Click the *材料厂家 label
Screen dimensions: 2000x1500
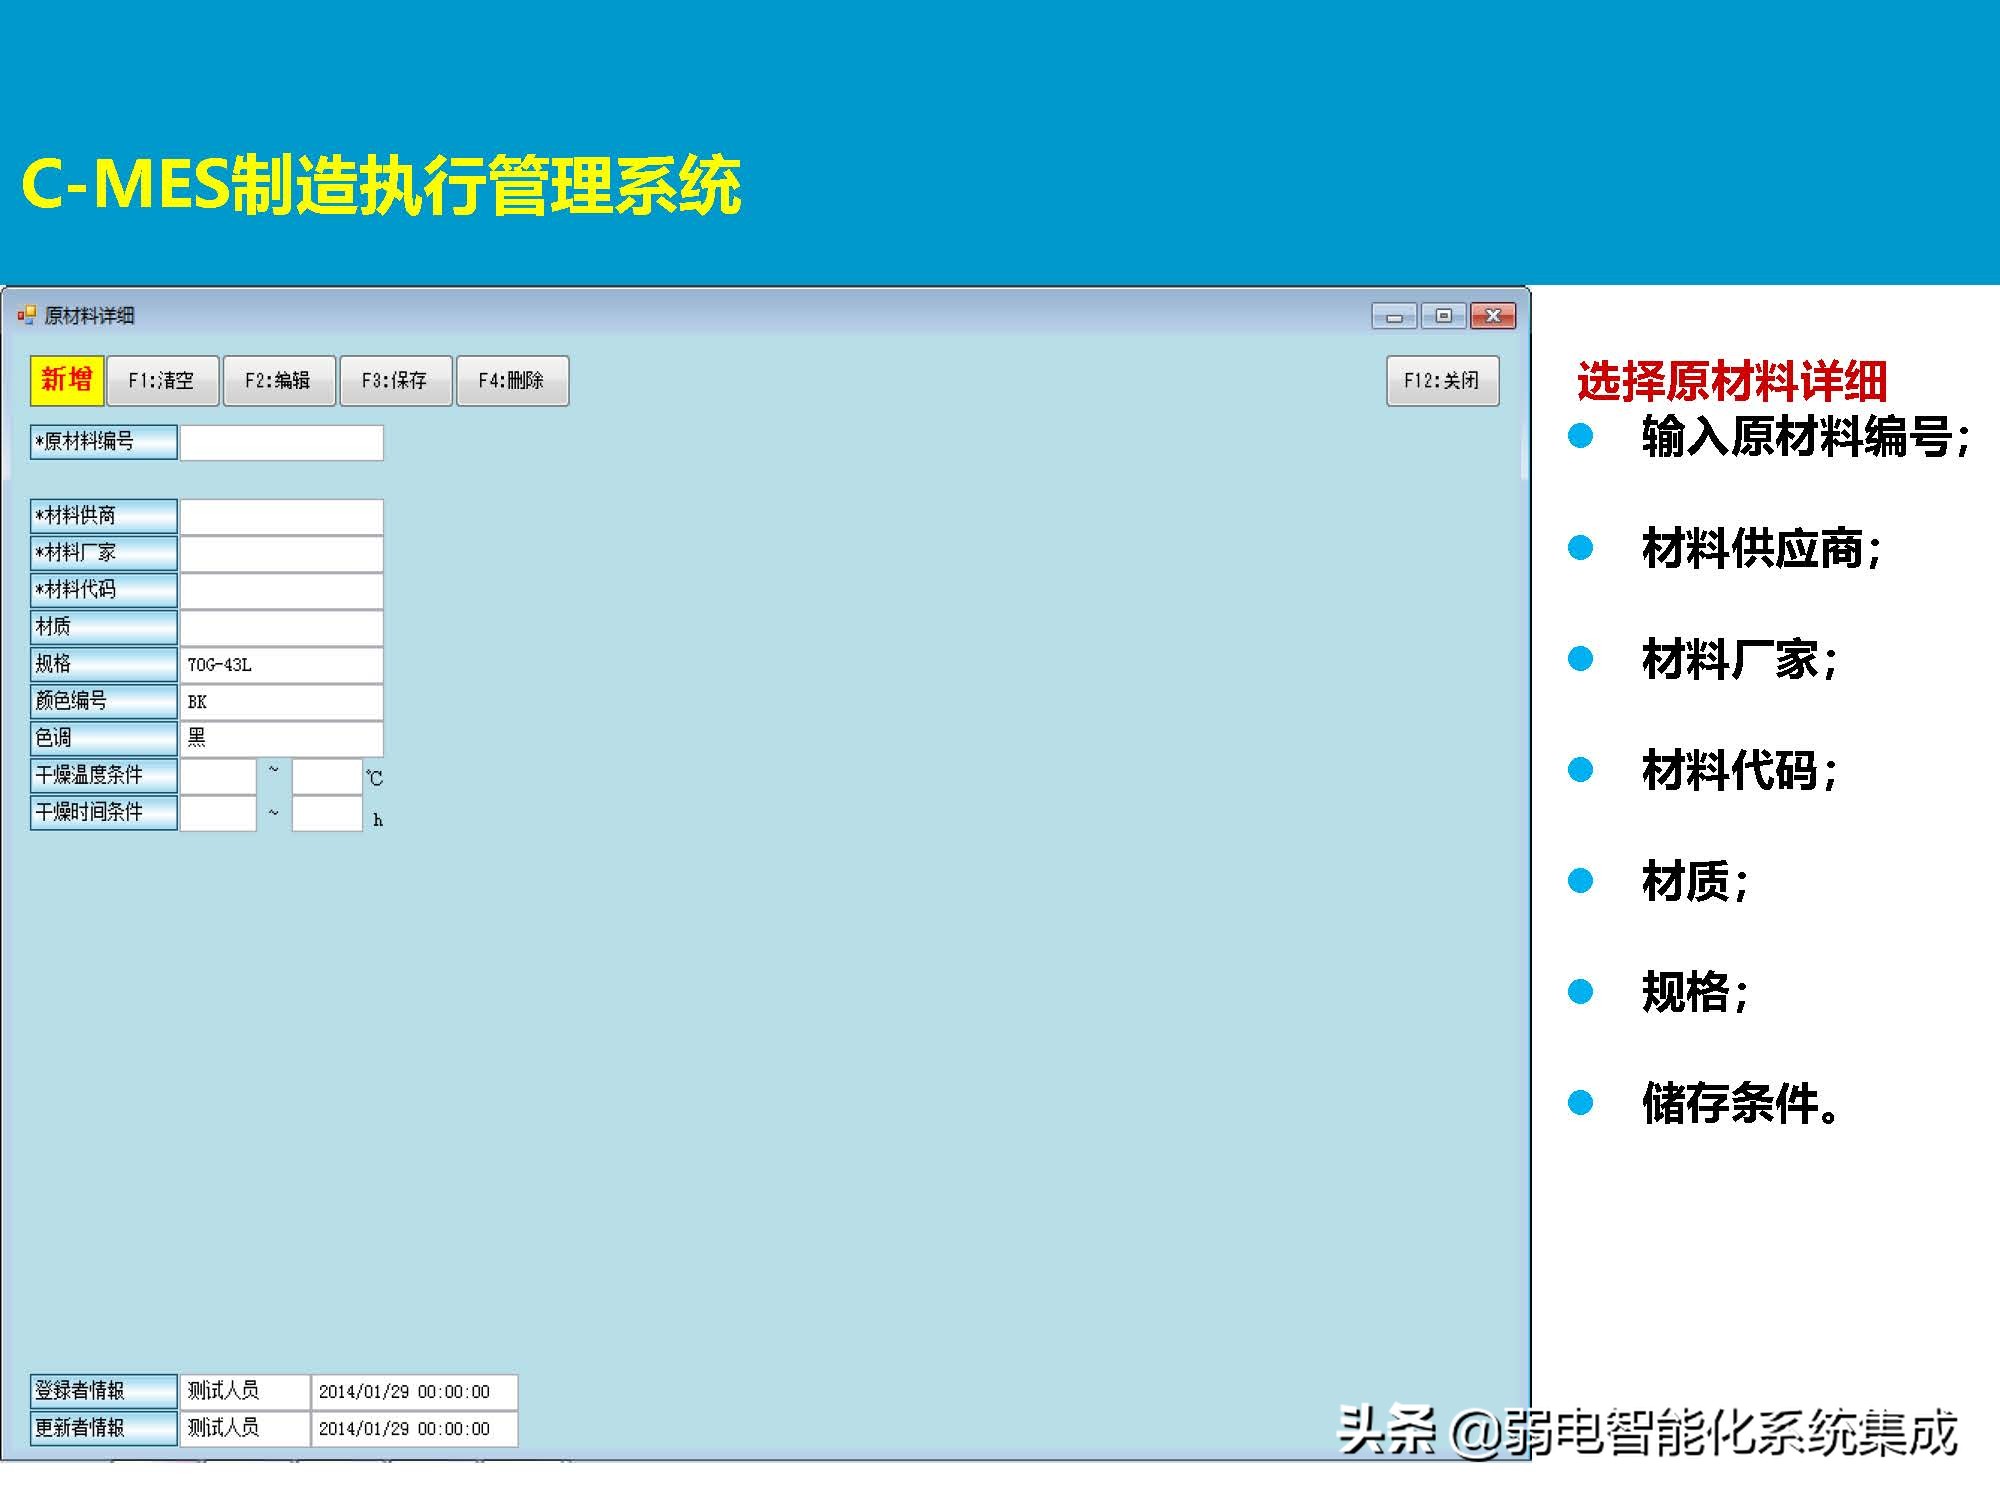pyautogui.click(x=104, y=553)
